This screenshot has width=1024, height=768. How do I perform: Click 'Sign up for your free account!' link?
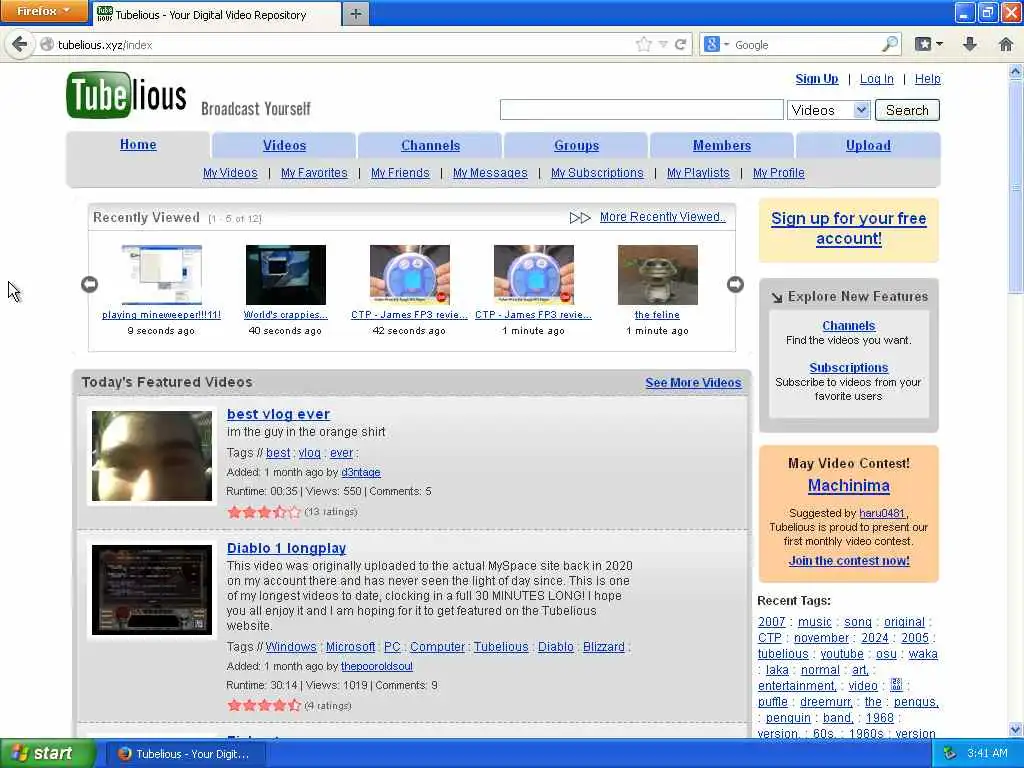(x=848, y=229)
